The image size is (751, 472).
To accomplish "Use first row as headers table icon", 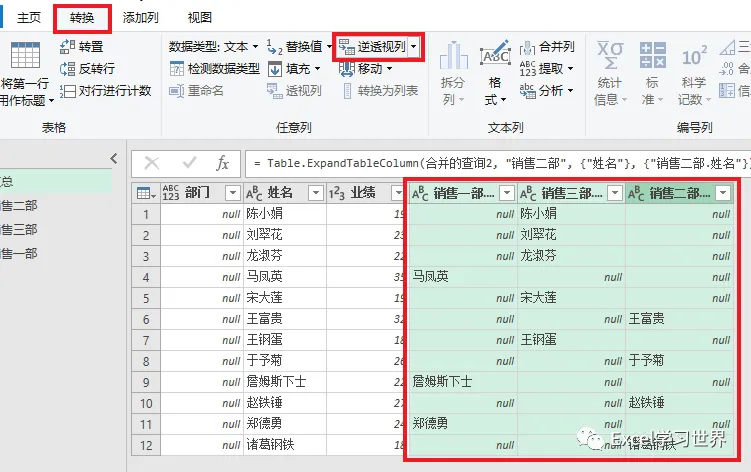I will 25,55.
